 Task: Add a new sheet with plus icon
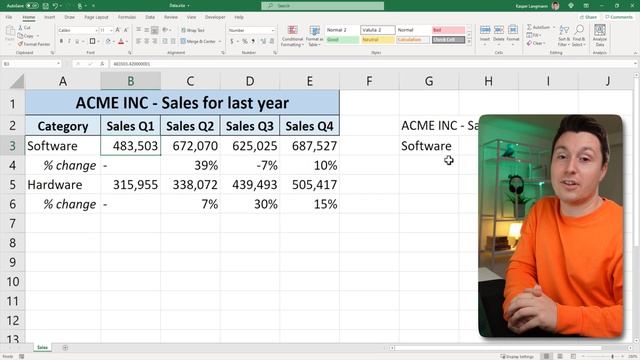tap(65, 348)
